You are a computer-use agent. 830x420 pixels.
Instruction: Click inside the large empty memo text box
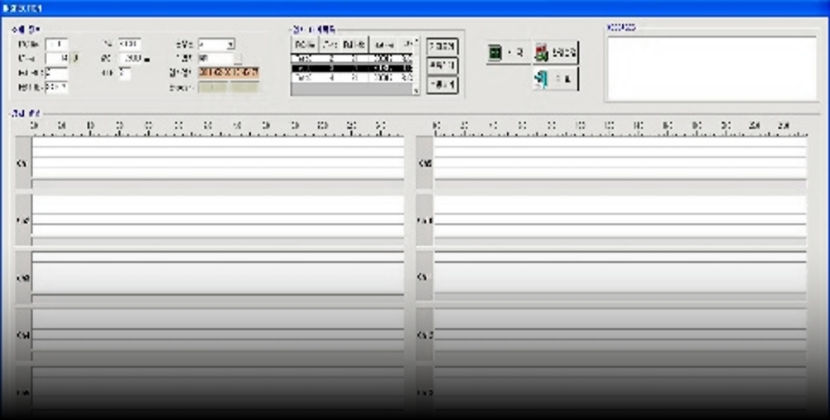click(712, 68)
